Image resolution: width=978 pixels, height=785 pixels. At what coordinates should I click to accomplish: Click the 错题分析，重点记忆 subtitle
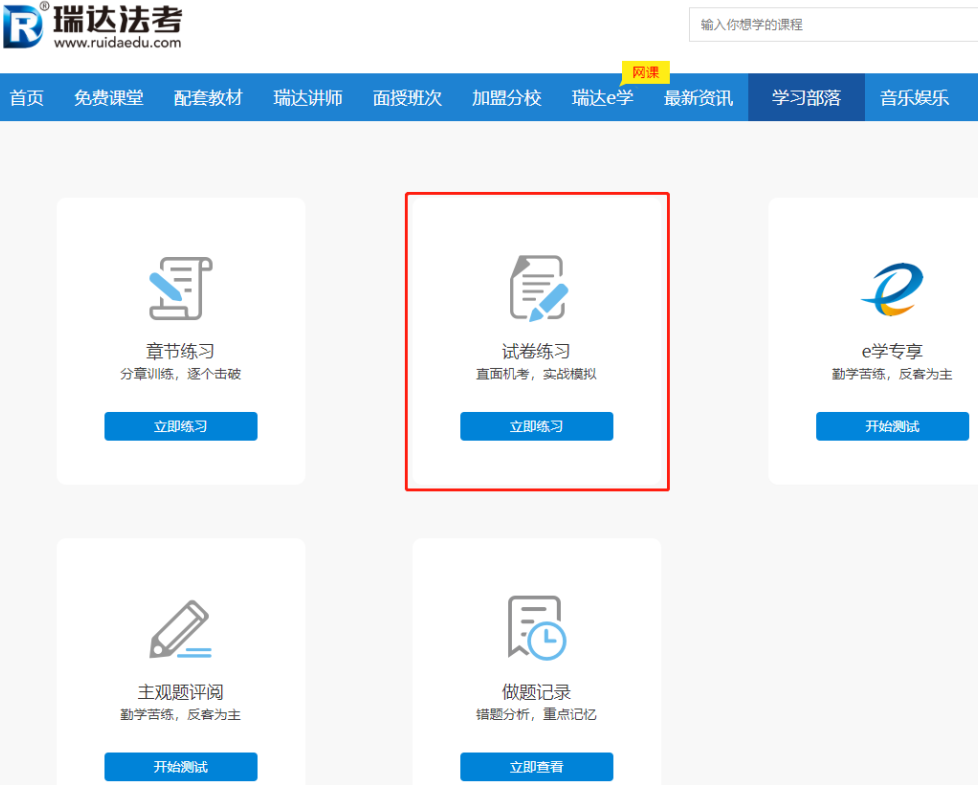point(536,715)
